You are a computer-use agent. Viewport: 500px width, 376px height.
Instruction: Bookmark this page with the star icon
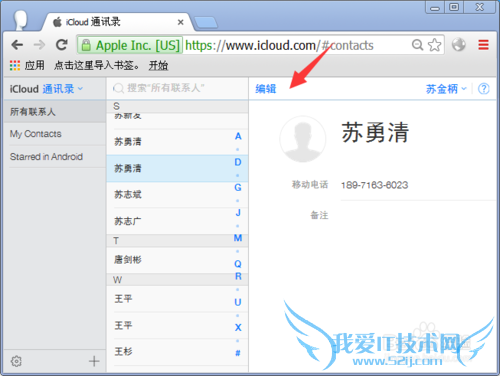tap(434, 45)
